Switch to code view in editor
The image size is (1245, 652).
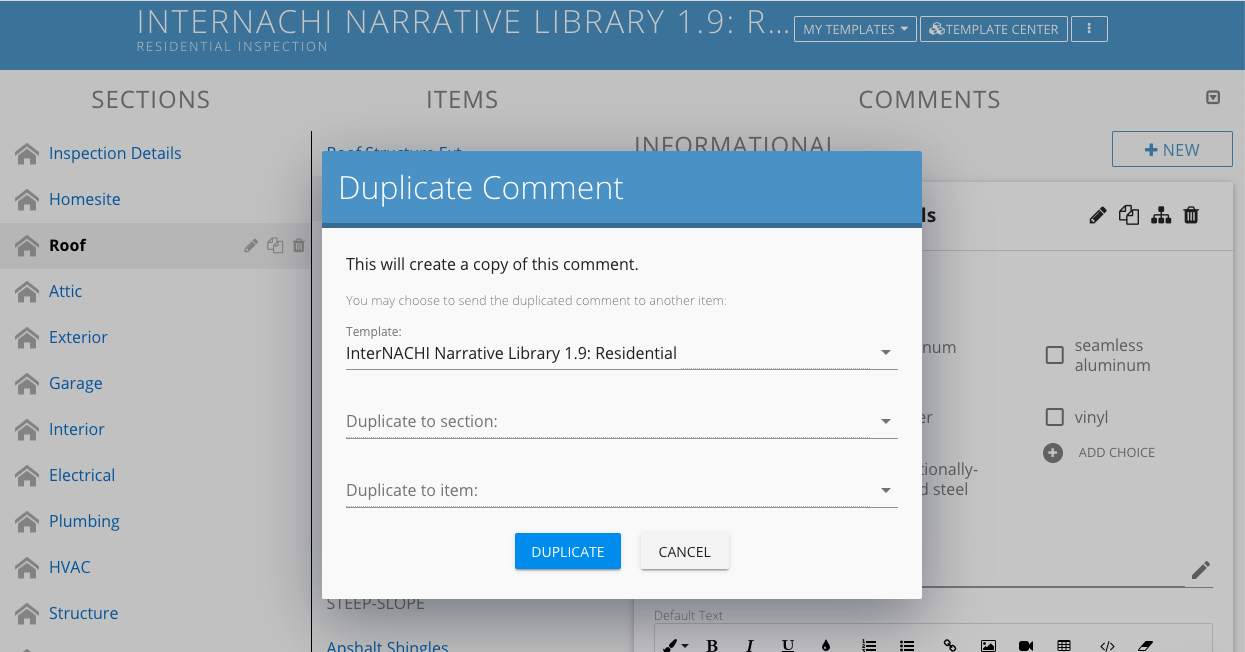point(1107,645)
